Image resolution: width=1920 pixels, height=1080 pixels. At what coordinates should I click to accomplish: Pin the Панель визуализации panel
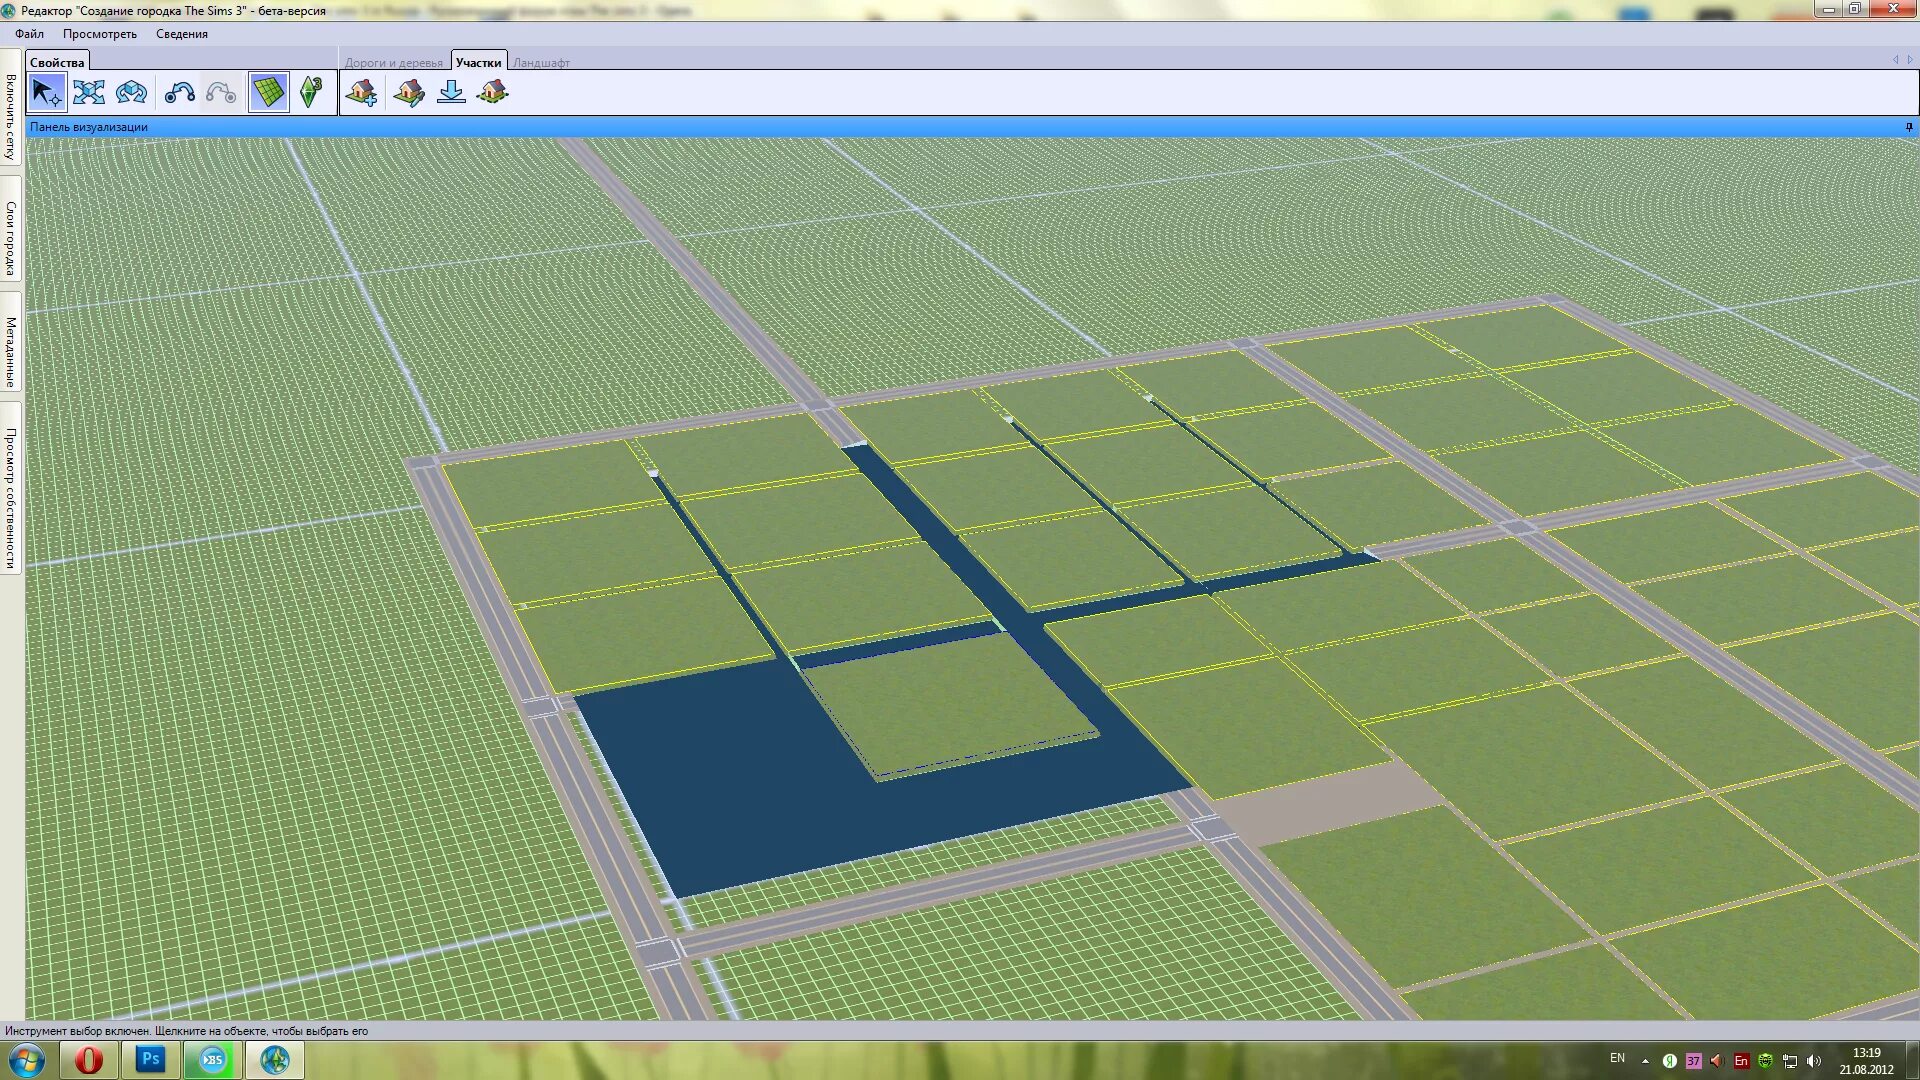click(x=1909, y=127)
